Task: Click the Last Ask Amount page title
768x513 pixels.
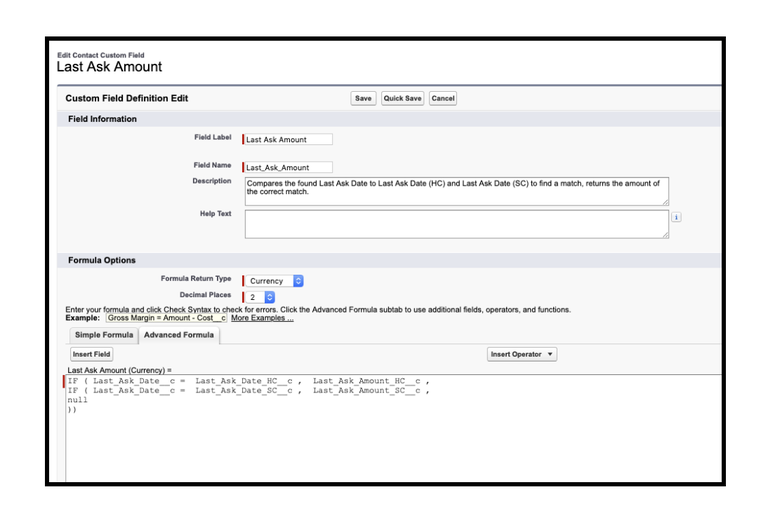Action: pos(109,67)
